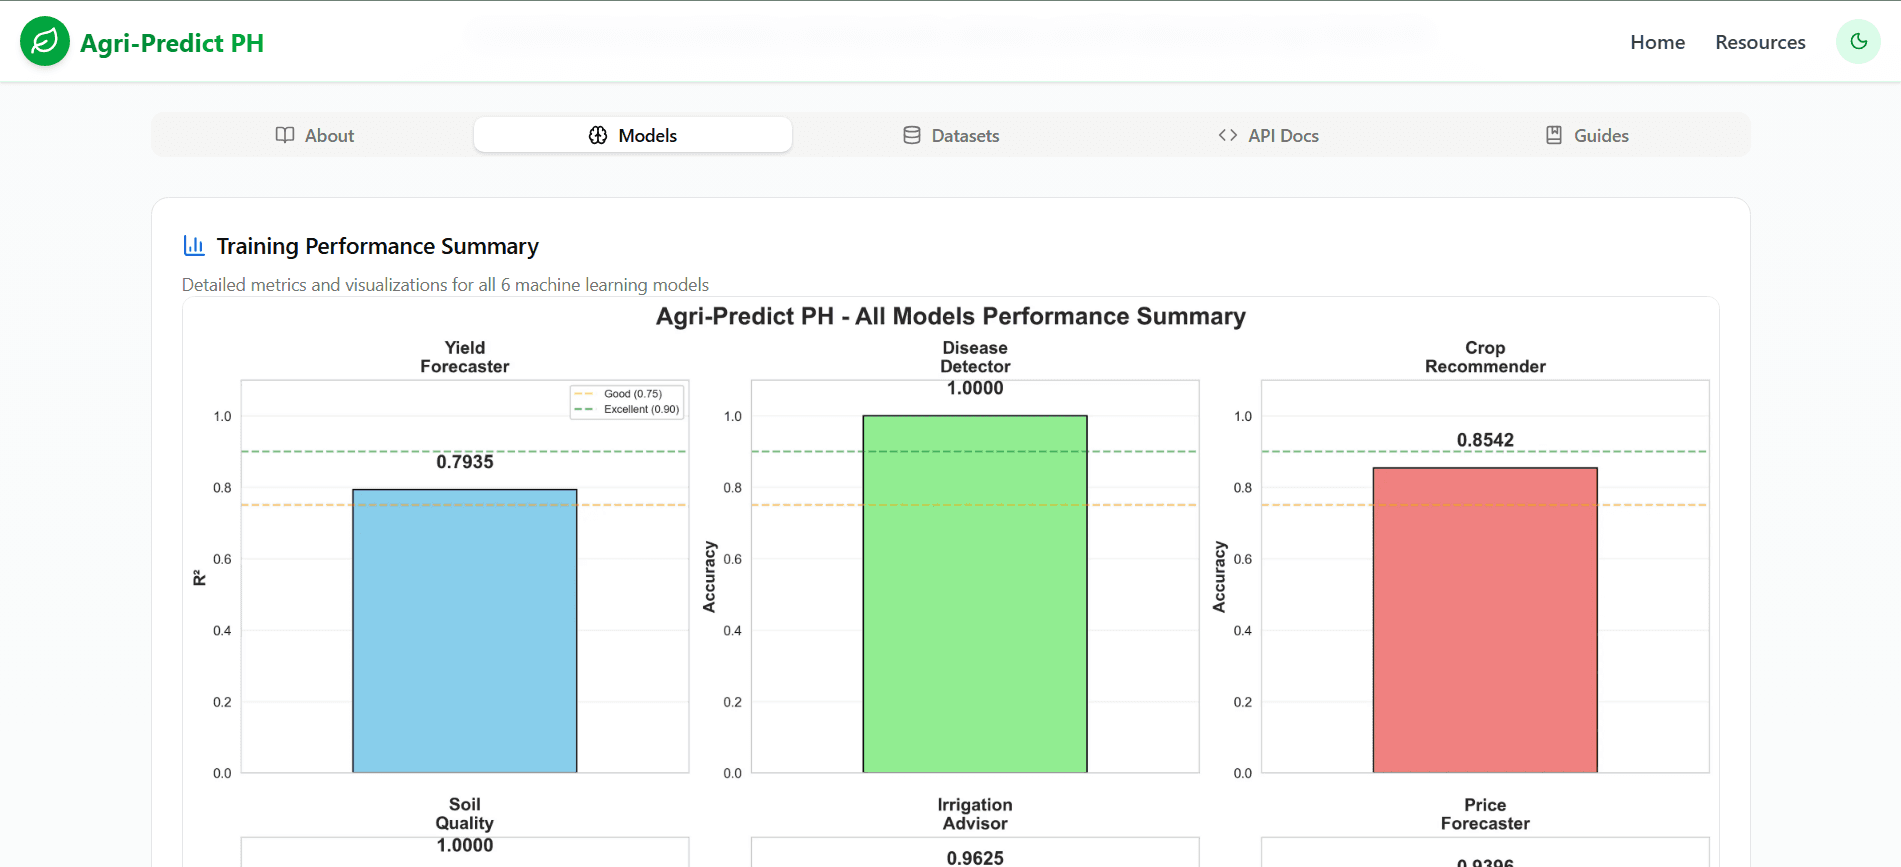Click the green leaf logo icon
The width and height of the screenshot is (1901, 867).
coord(45,42)
